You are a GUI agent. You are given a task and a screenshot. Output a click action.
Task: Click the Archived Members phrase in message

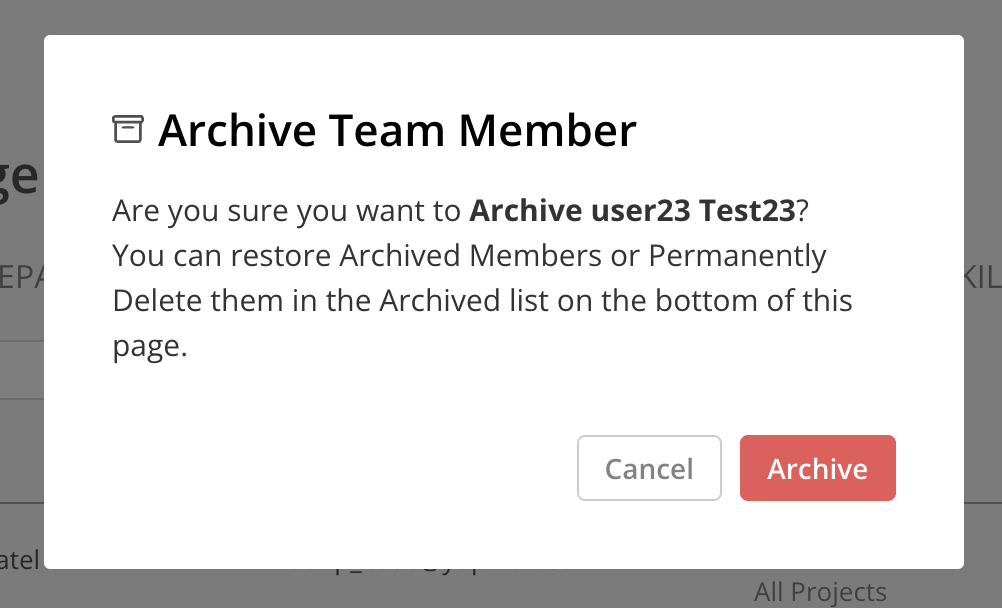pyautogui.click(x=470, y=256)
